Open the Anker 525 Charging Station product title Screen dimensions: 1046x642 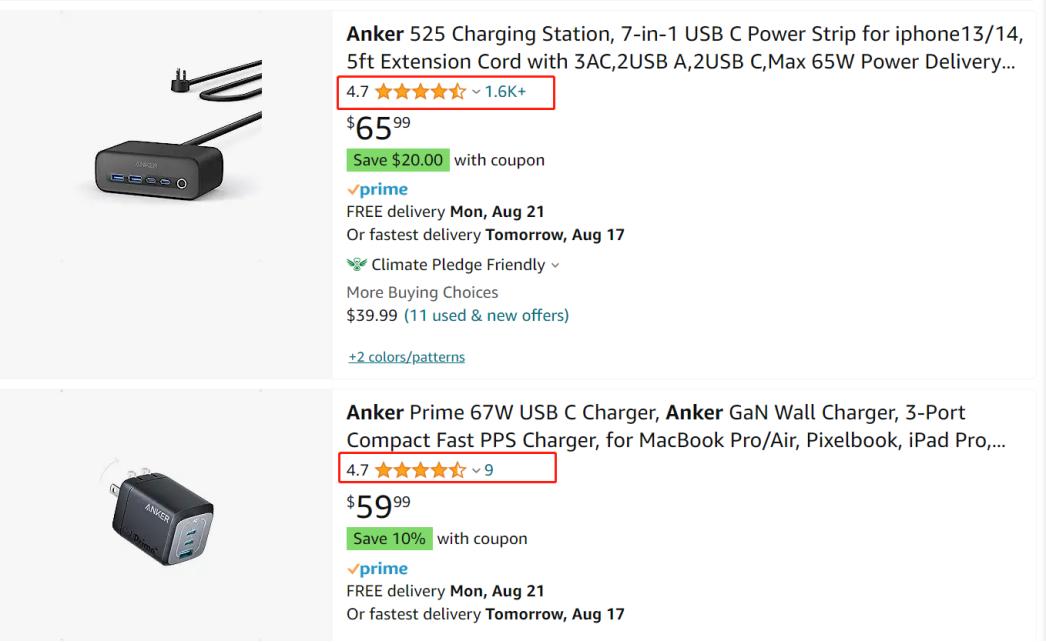click(684, 48)
